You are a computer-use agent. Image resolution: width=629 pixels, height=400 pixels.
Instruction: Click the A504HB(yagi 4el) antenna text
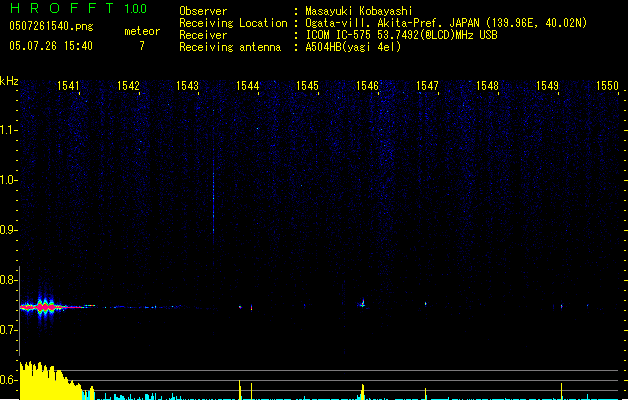[x=353, y=47]
